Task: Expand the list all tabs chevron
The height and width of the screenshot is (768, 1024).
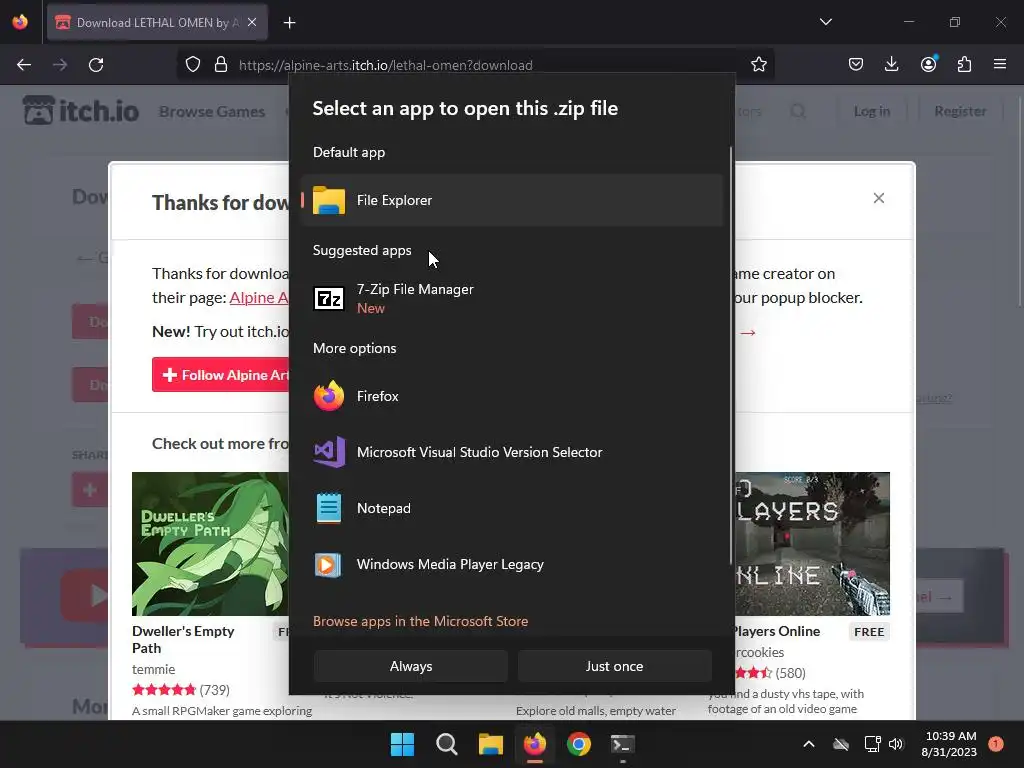Action: (x=825, y=22)
